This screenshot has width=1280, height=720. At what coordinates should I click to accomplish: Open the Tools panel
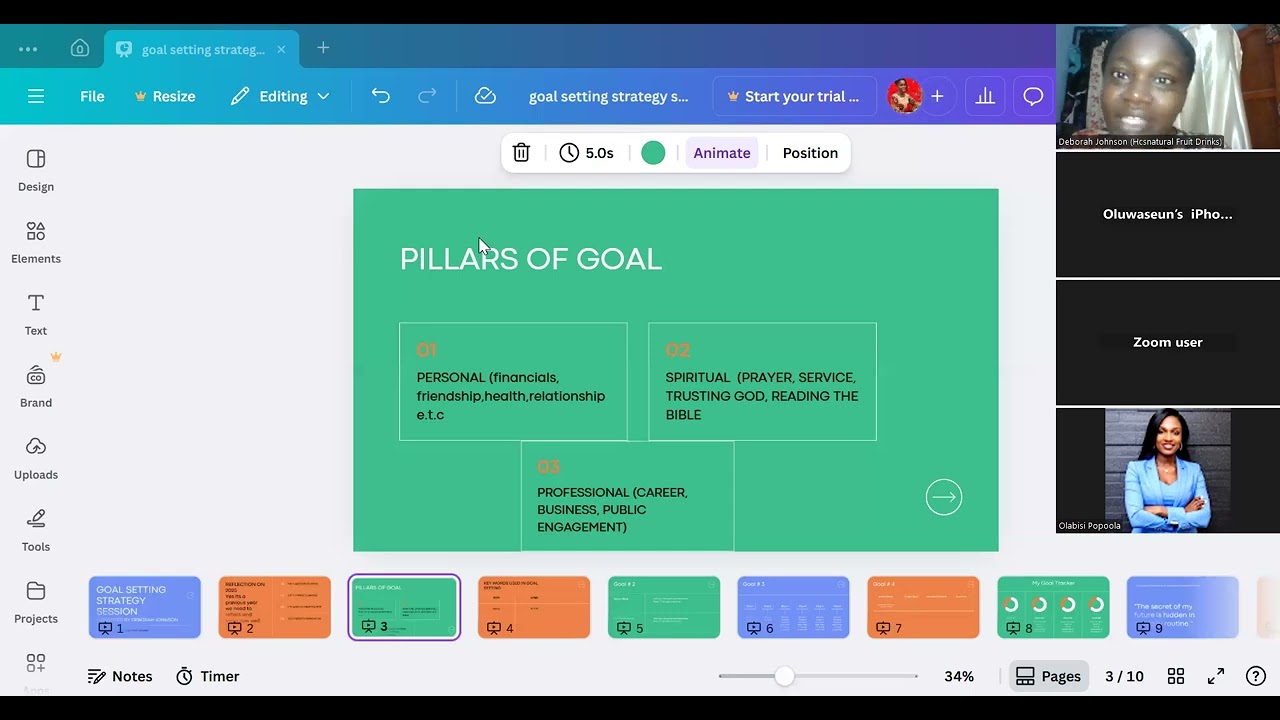point(36,530)
